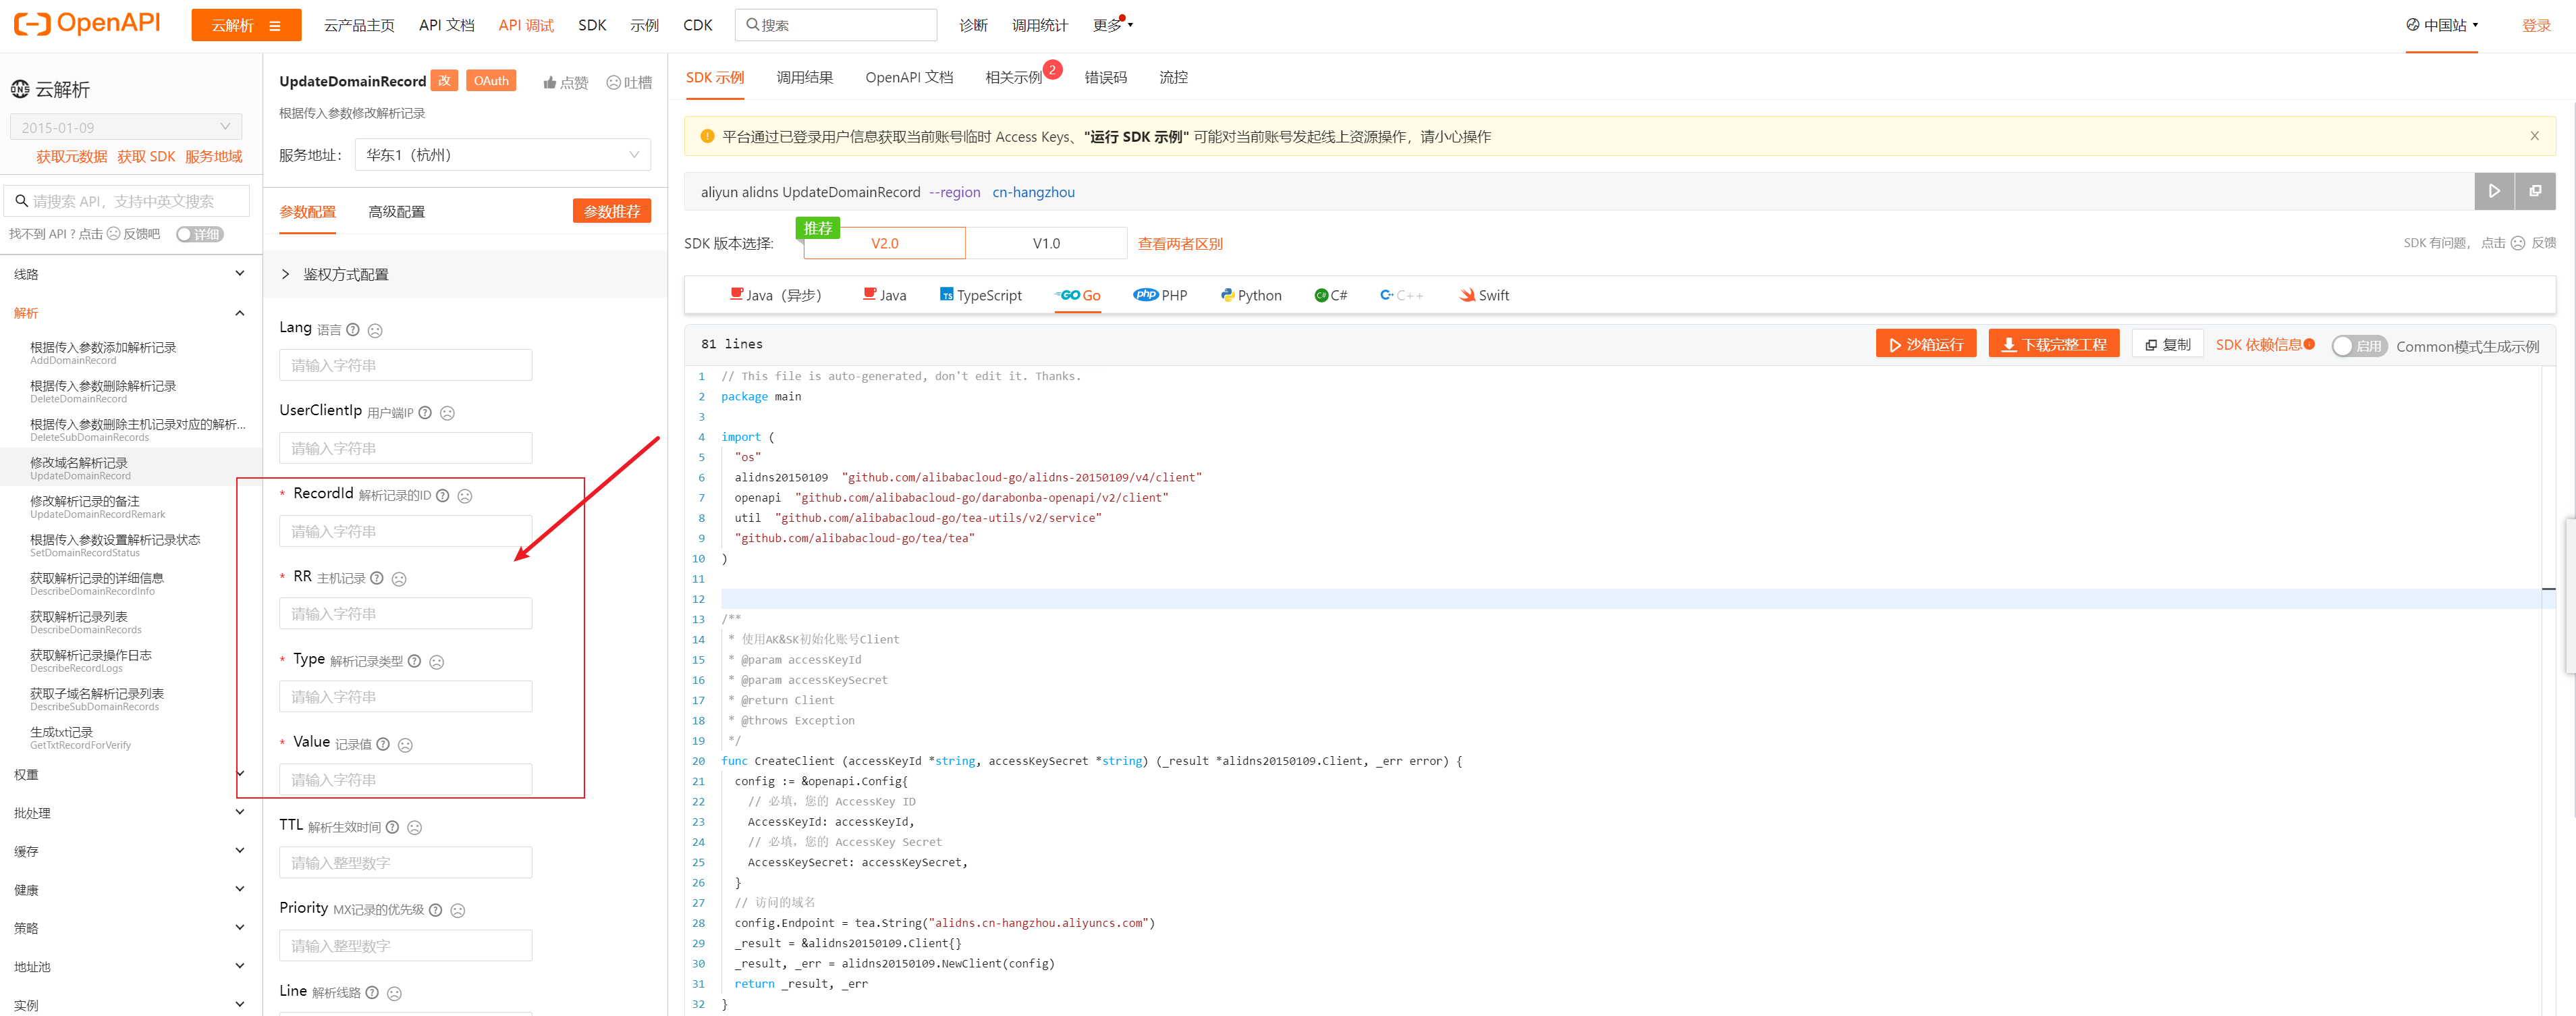Click the help icon next to TTL
This screenshot has height=1016, width=2576.
click(x=392, y=827)
